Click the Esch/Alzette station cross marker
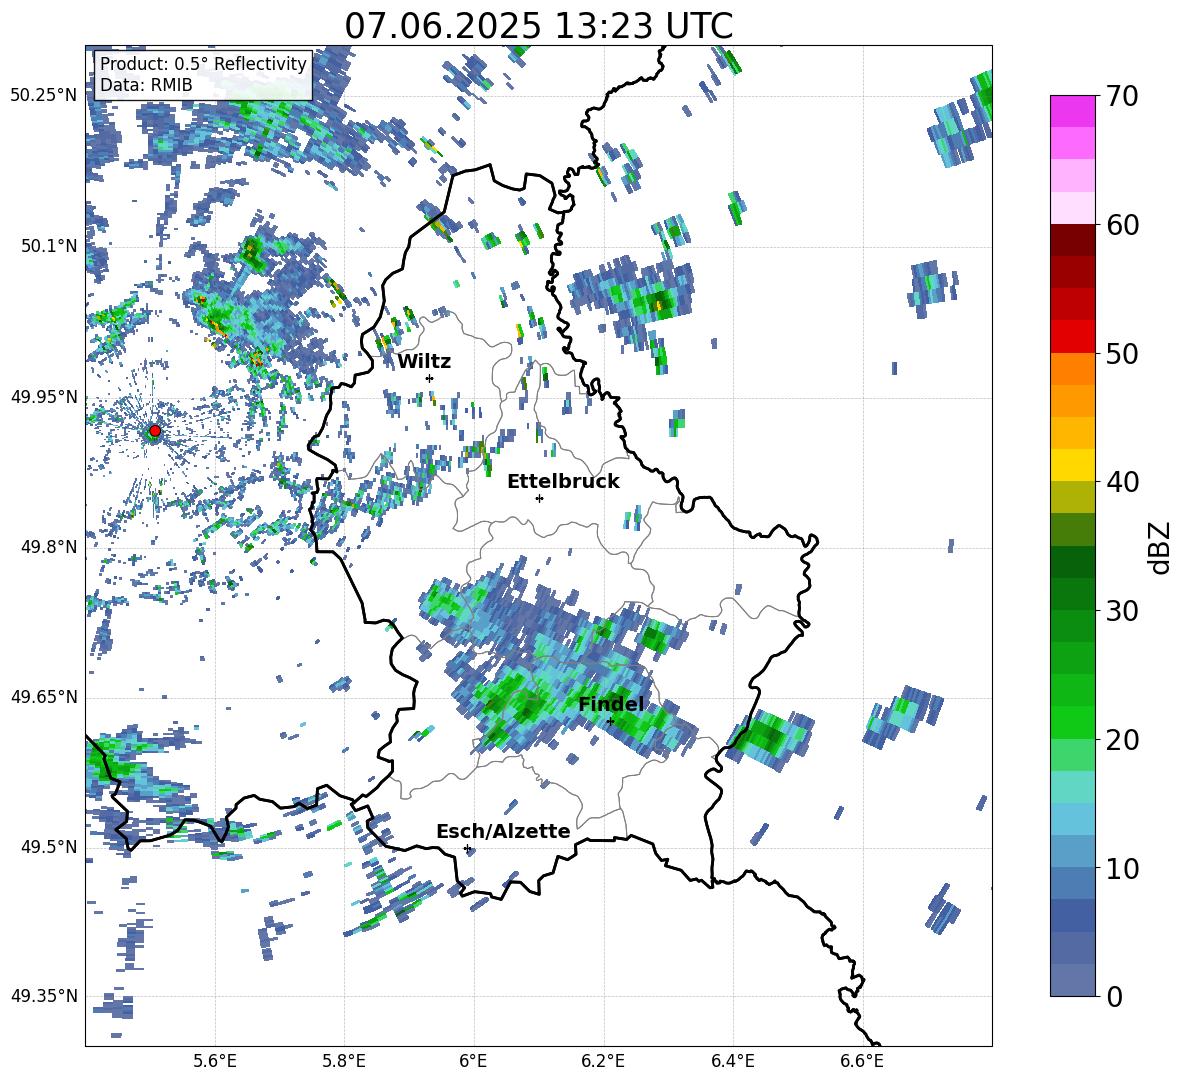Image resolution: width=1184 pixels, height=1081 pixels. (x=467, y=848)
